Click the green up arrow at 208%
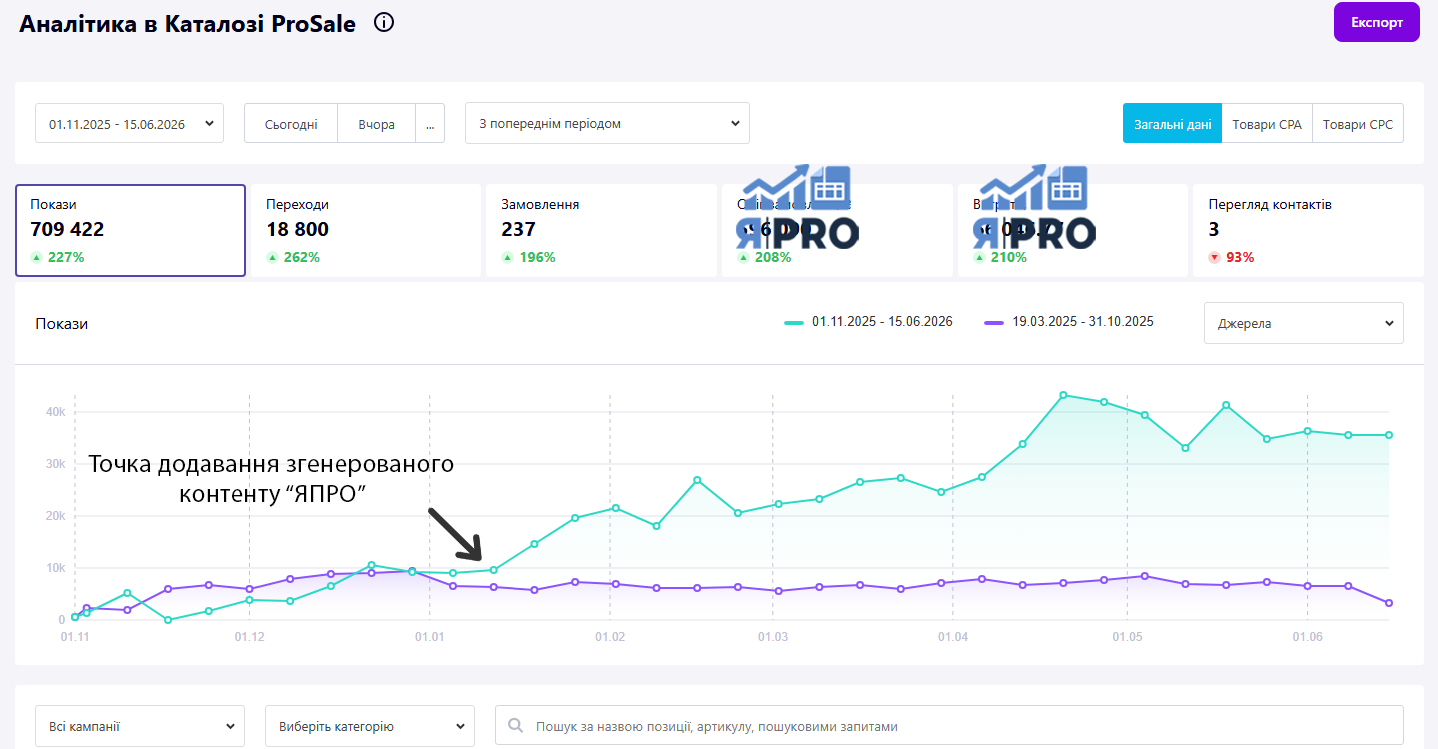This screenshot has height=749, width=1438. click(743, 257)
